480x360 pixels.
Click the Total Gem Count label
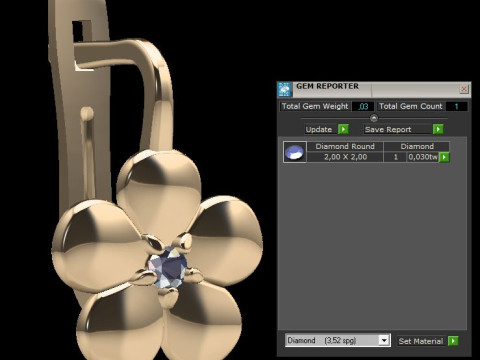point(411,106)
